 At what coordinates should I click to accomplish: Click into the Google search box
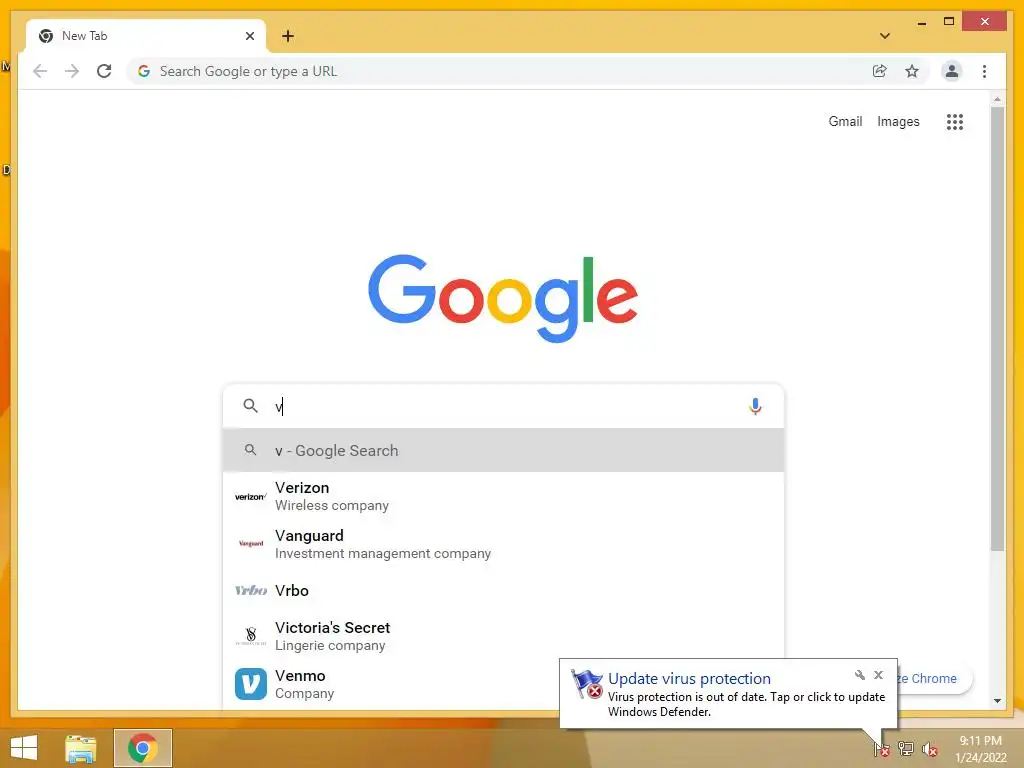pyautogui.click(x=504, y=406)
